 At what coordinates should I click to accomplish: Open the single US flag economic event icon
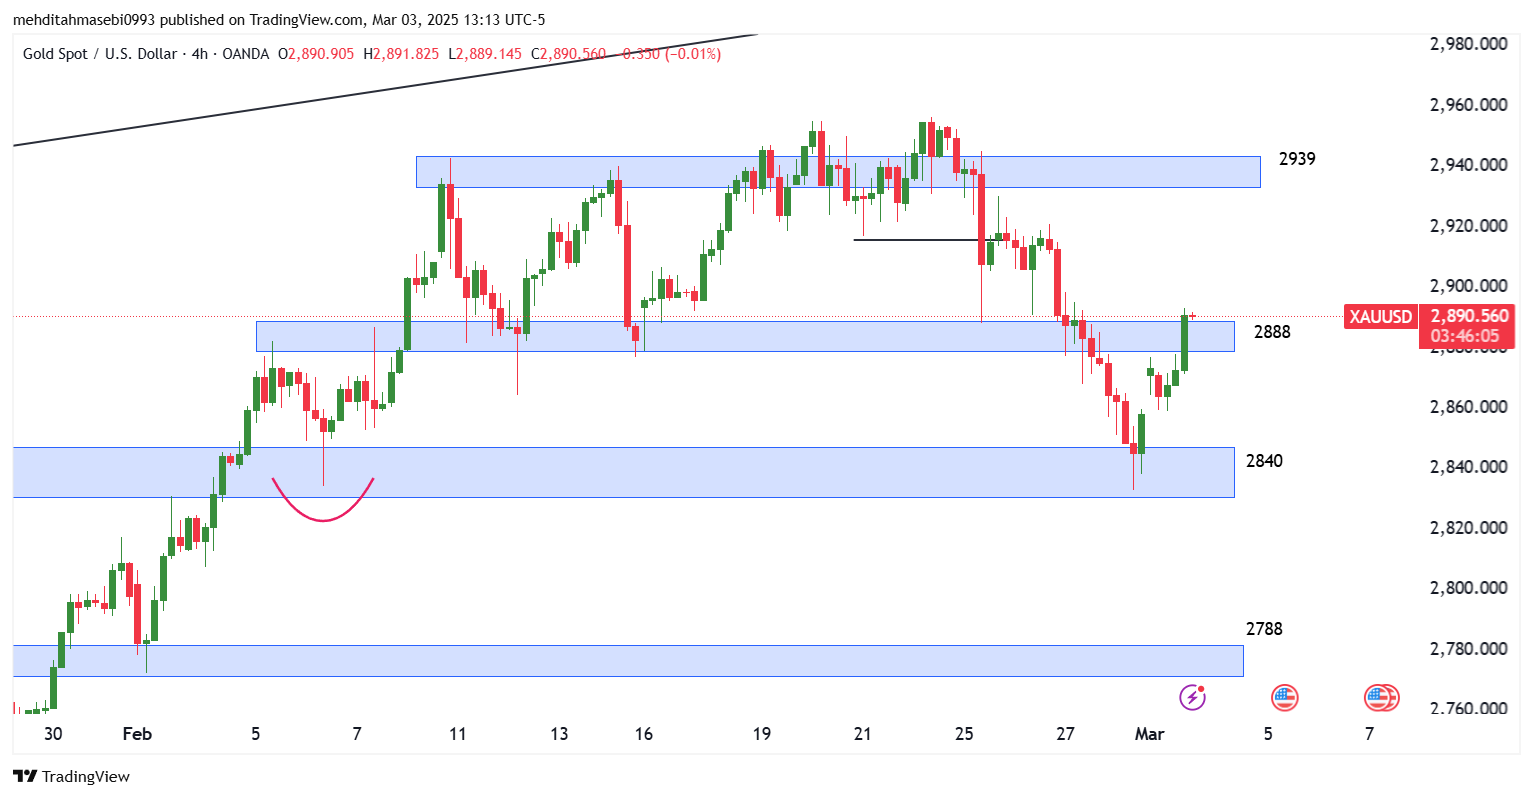[x=1285, y=697]
